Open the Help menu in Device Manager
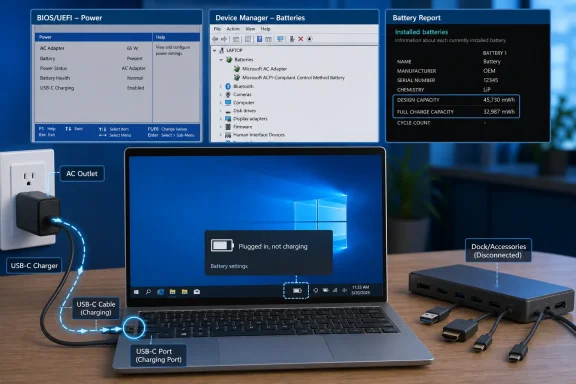This screenshot has width=576, height=384. 265,29
